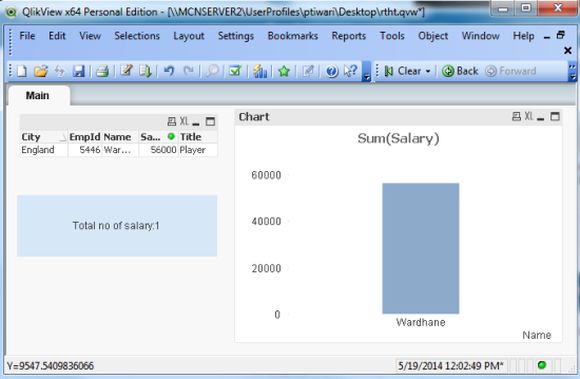The width and height of the screenshot is (580, 379).
Task: Click the QlikView application logo icon
Action: 11,12
